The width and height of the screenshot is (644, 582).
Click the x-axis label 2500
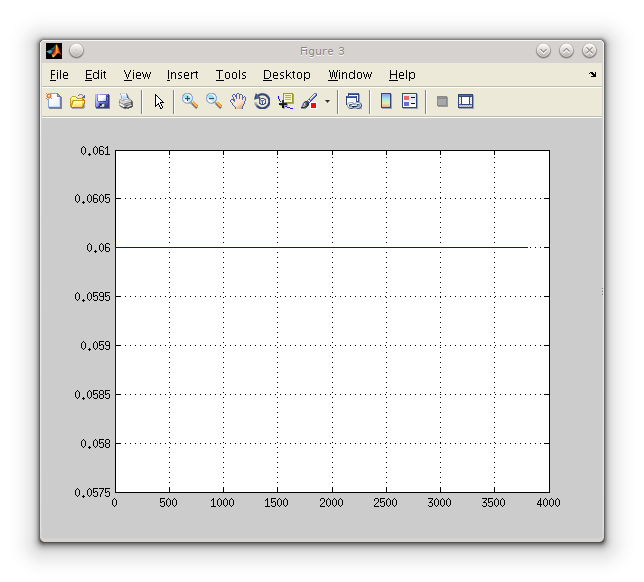(x=385, y=503)
